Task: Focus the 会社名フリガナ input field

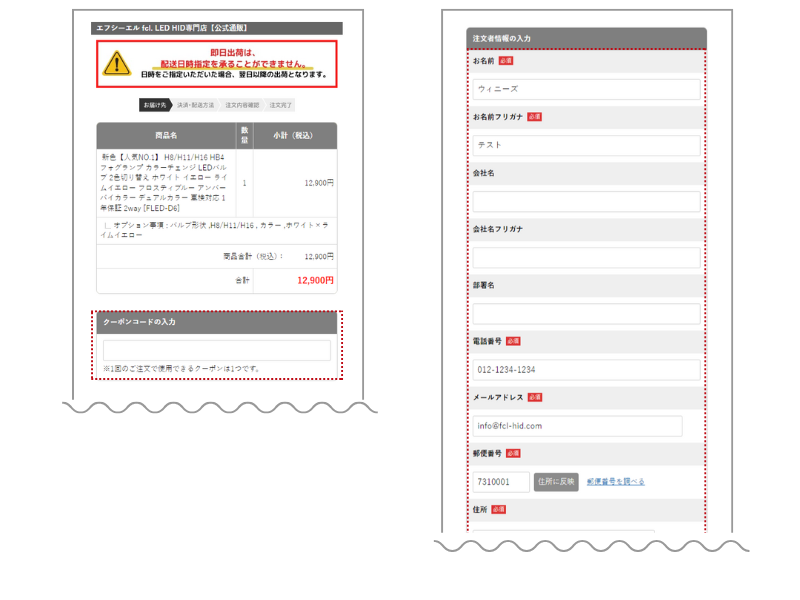Action: pyautogui.click(x=586, y=257)
